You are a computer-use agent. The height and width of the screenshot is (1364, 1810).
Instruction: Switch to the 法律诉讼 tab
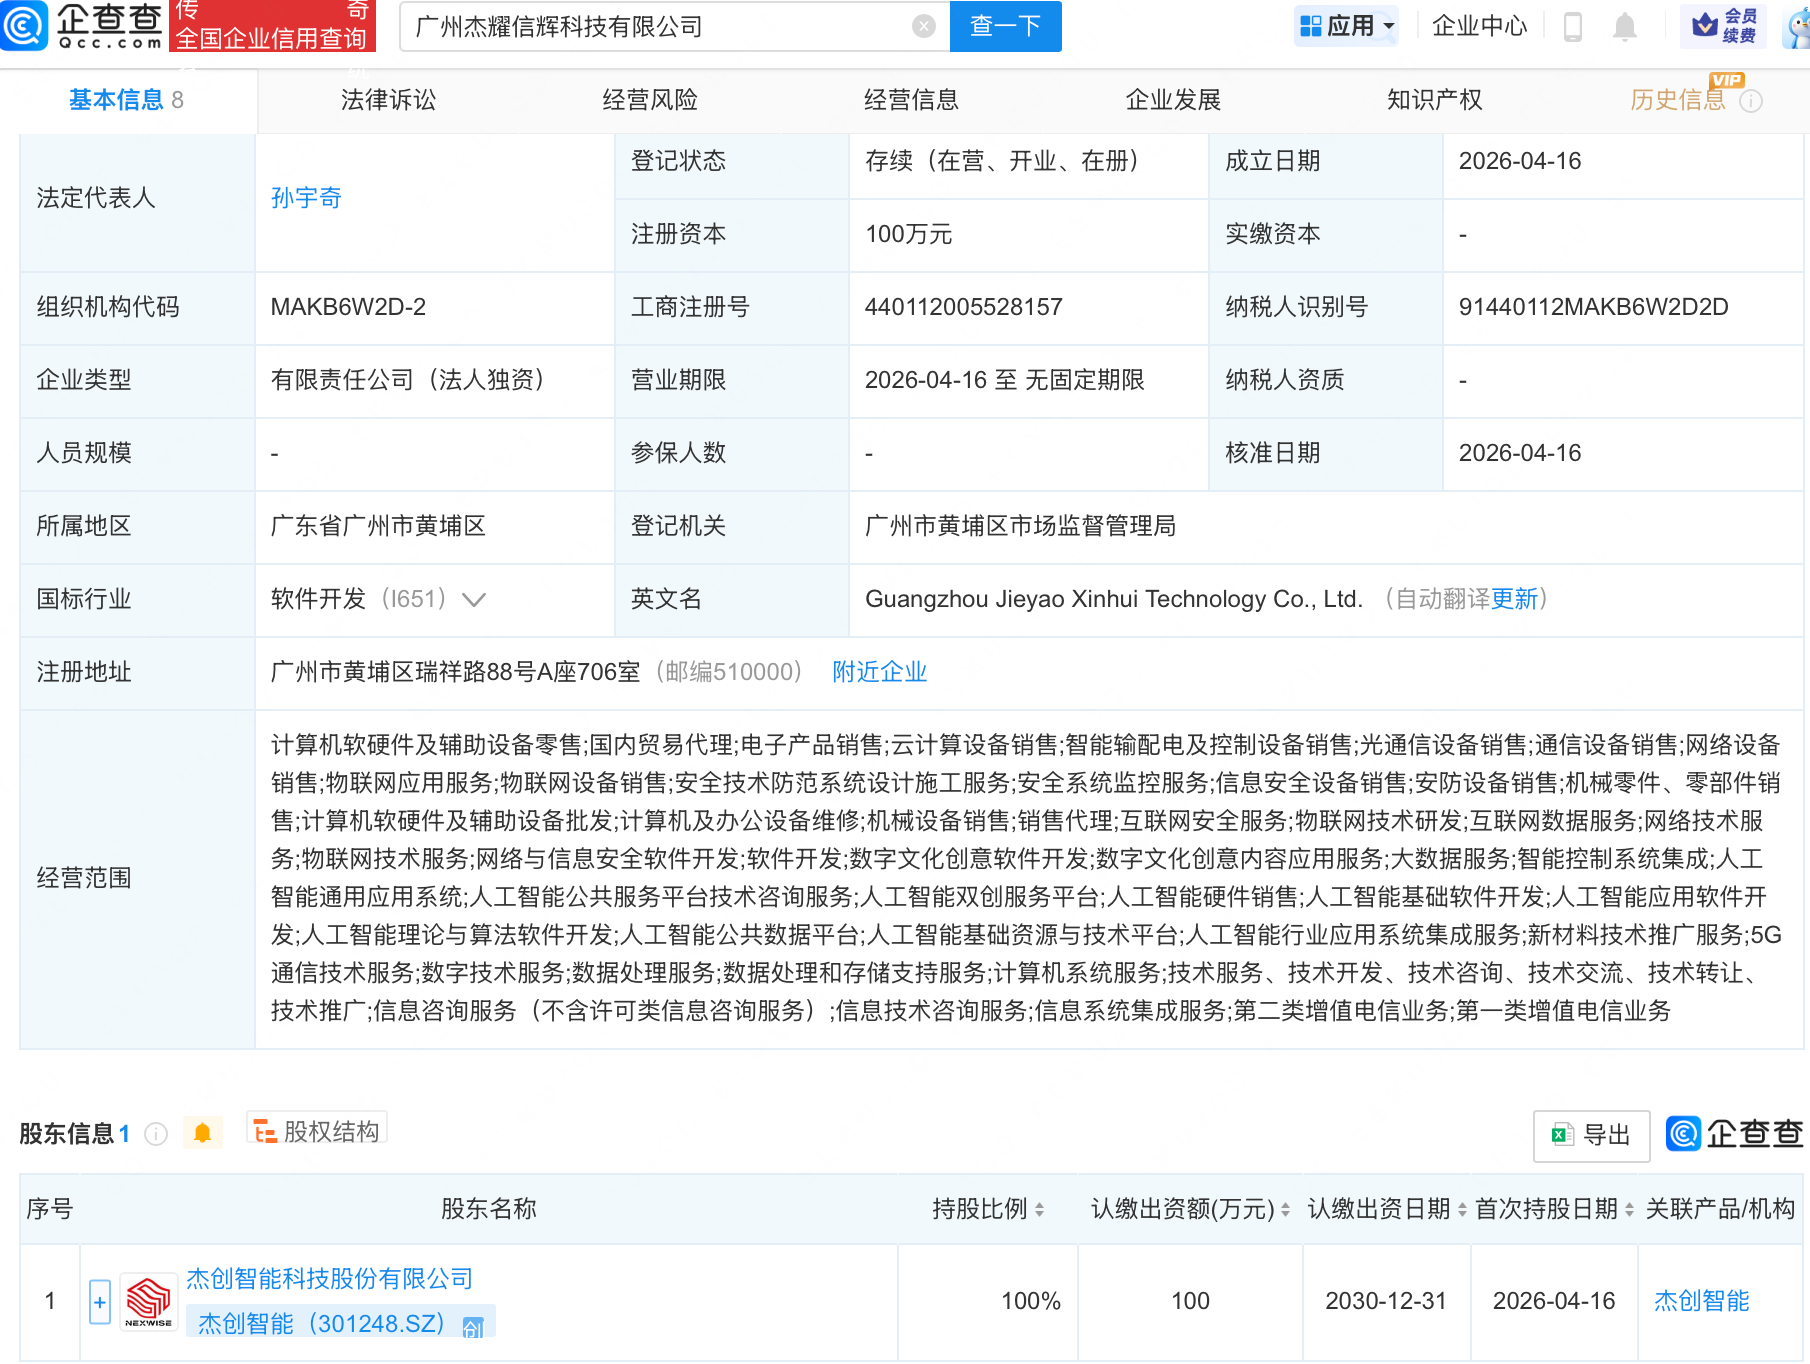point(388,100)
